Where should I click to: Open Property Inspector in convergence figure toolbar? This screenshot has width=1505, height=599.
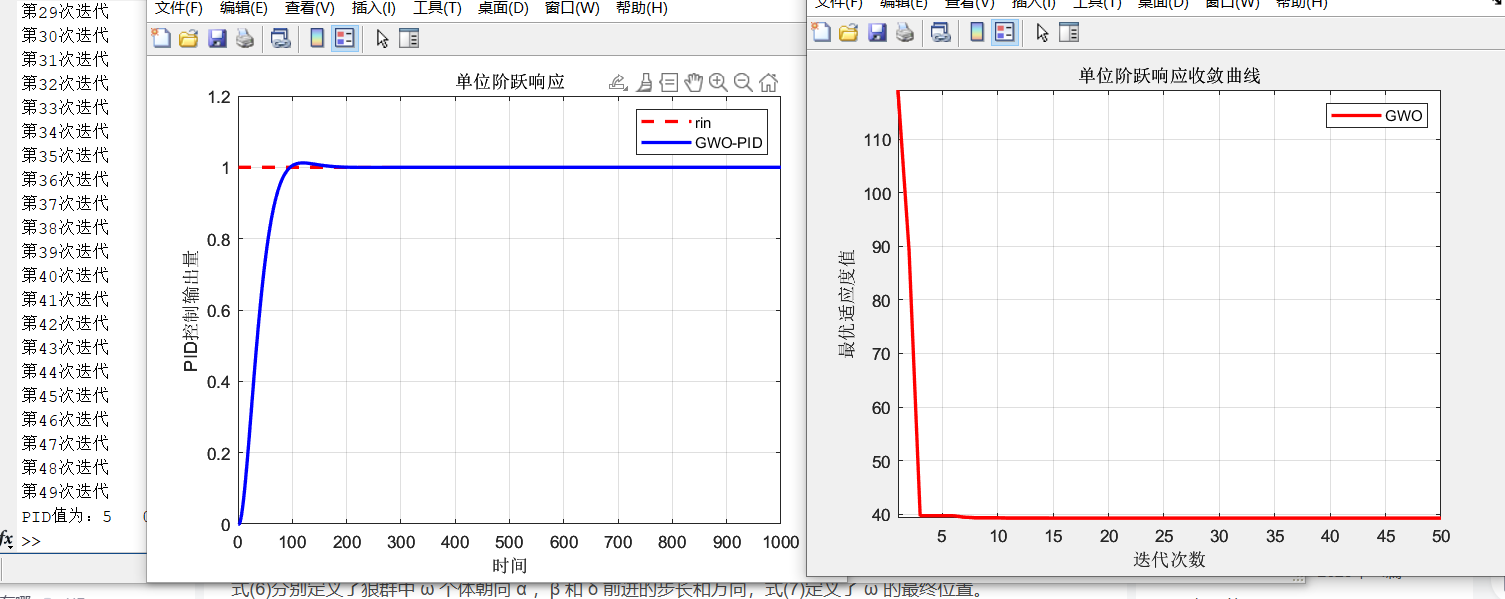(1069, 33)
